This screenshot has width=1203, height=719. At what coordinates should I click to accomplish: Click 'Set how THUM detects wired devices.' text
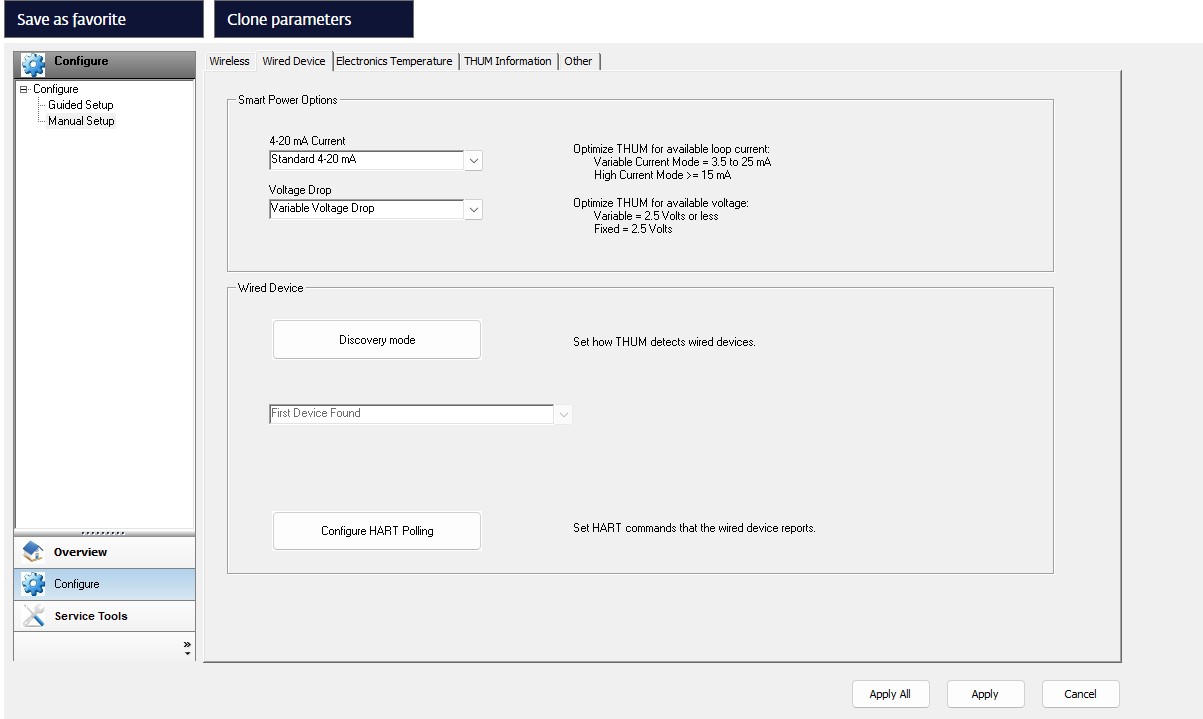(664, 342)
